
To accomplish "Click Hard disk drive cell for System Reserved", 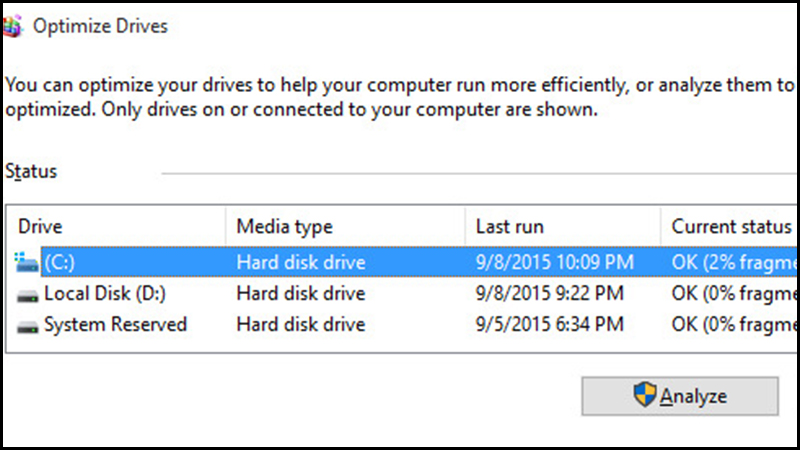I will [301, 324].
